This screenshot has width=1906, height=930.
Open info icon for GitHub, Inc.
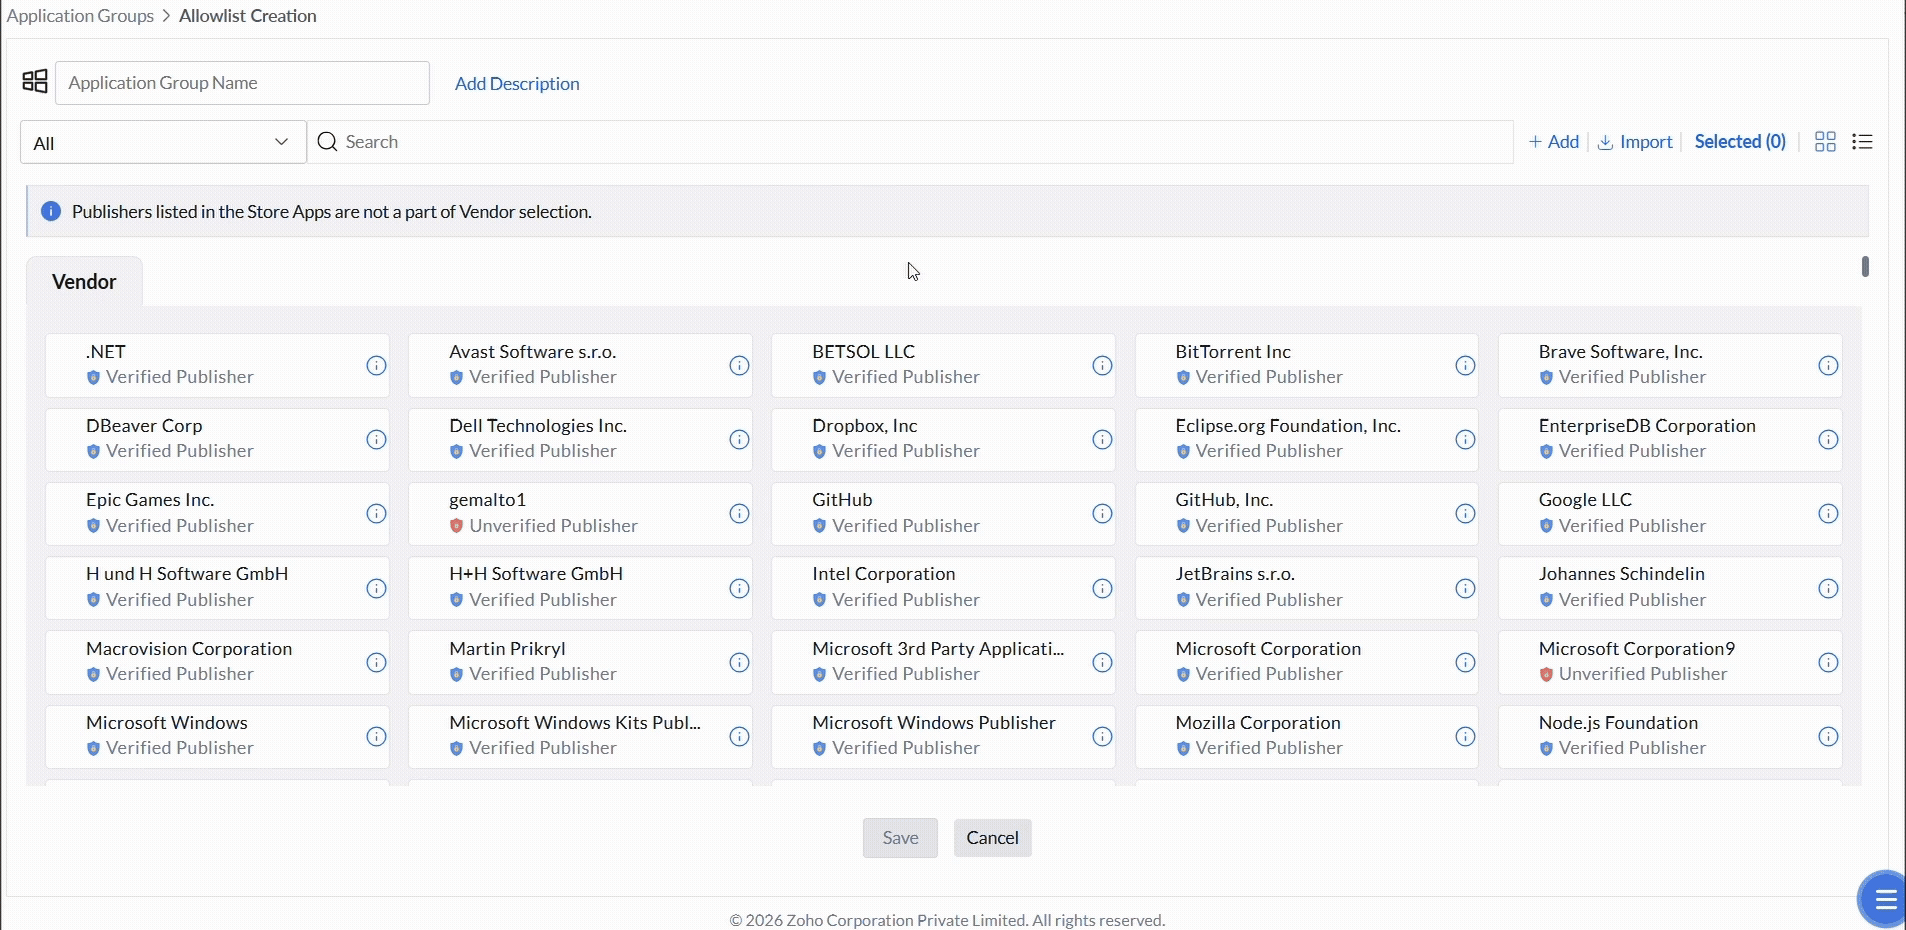click(1465, 513)
